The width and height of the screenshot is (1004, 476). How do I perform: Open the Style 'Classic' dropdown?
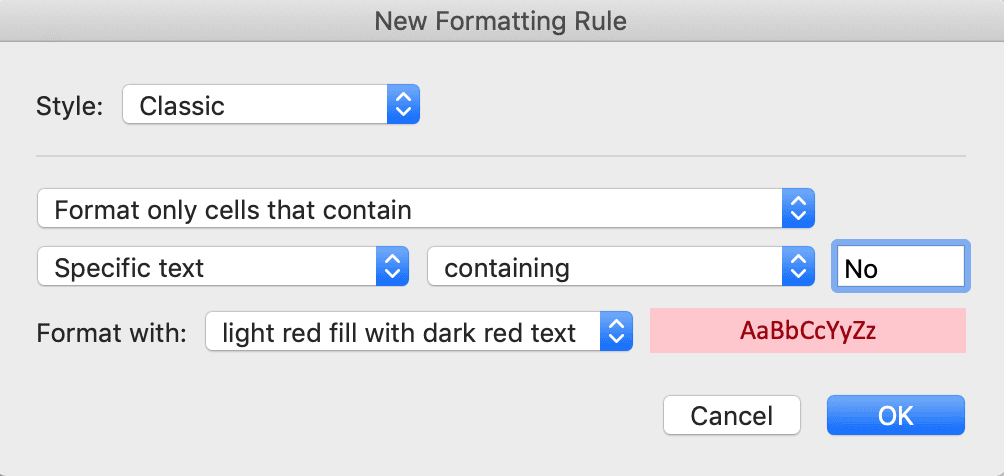[270, 105]
